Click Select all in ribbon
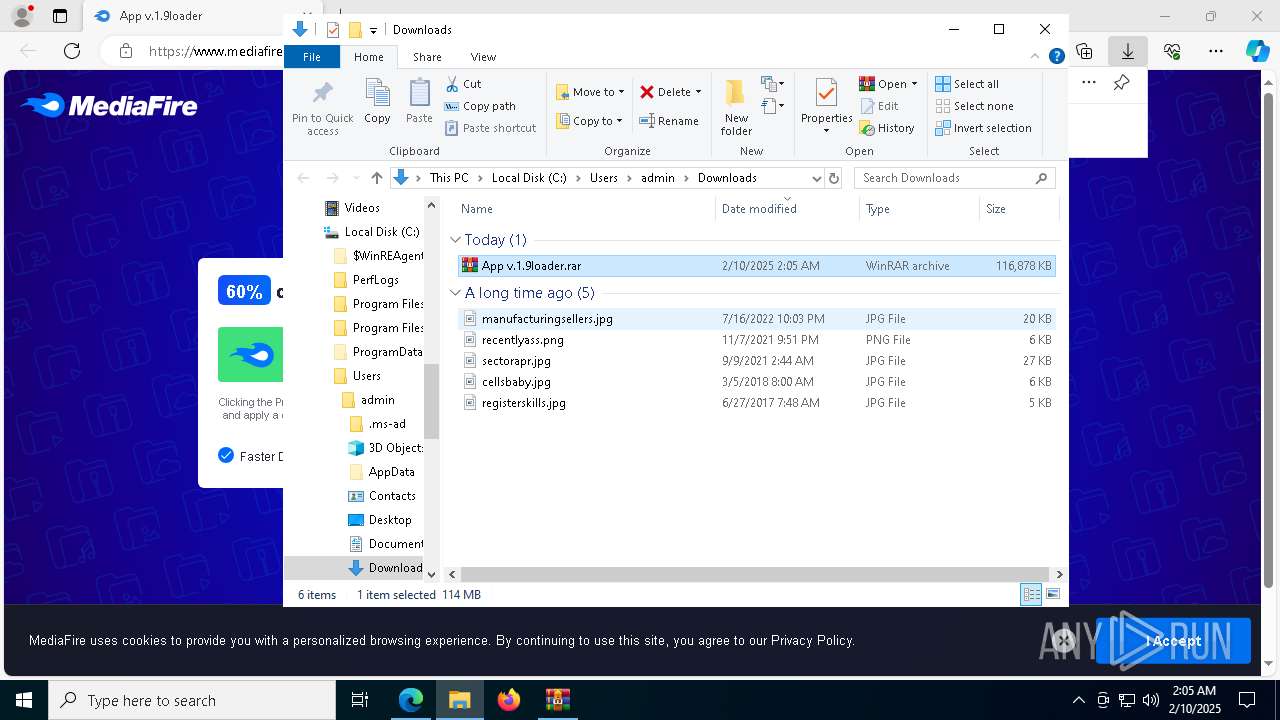Screen dimensions: 1280x720 (x=967, y=84)
